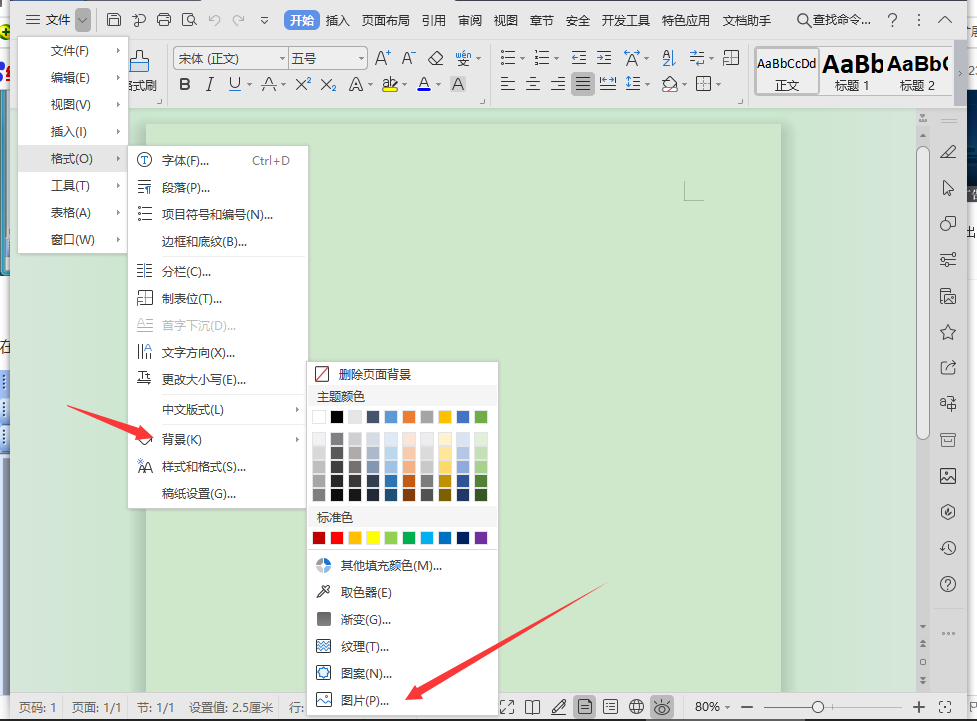Toggle page layout view in status bar
Viewport: 977px width, 721px height.
[x=585, y=707]
